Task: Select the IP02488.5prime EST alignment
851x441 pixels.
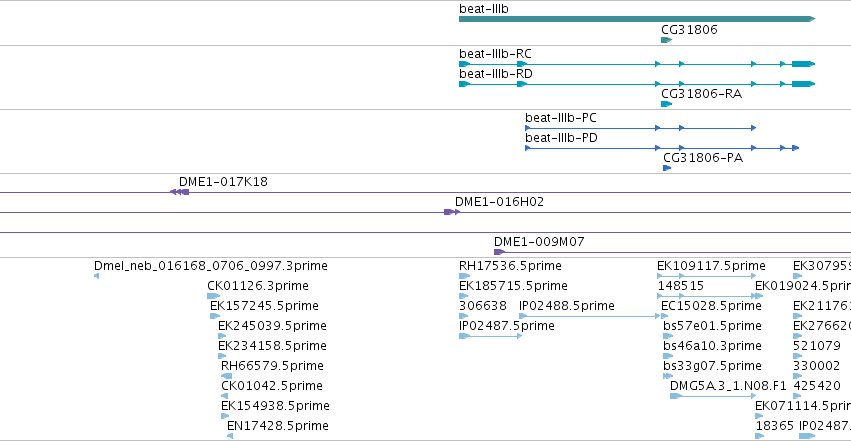Action: click(x=589, y=316)
